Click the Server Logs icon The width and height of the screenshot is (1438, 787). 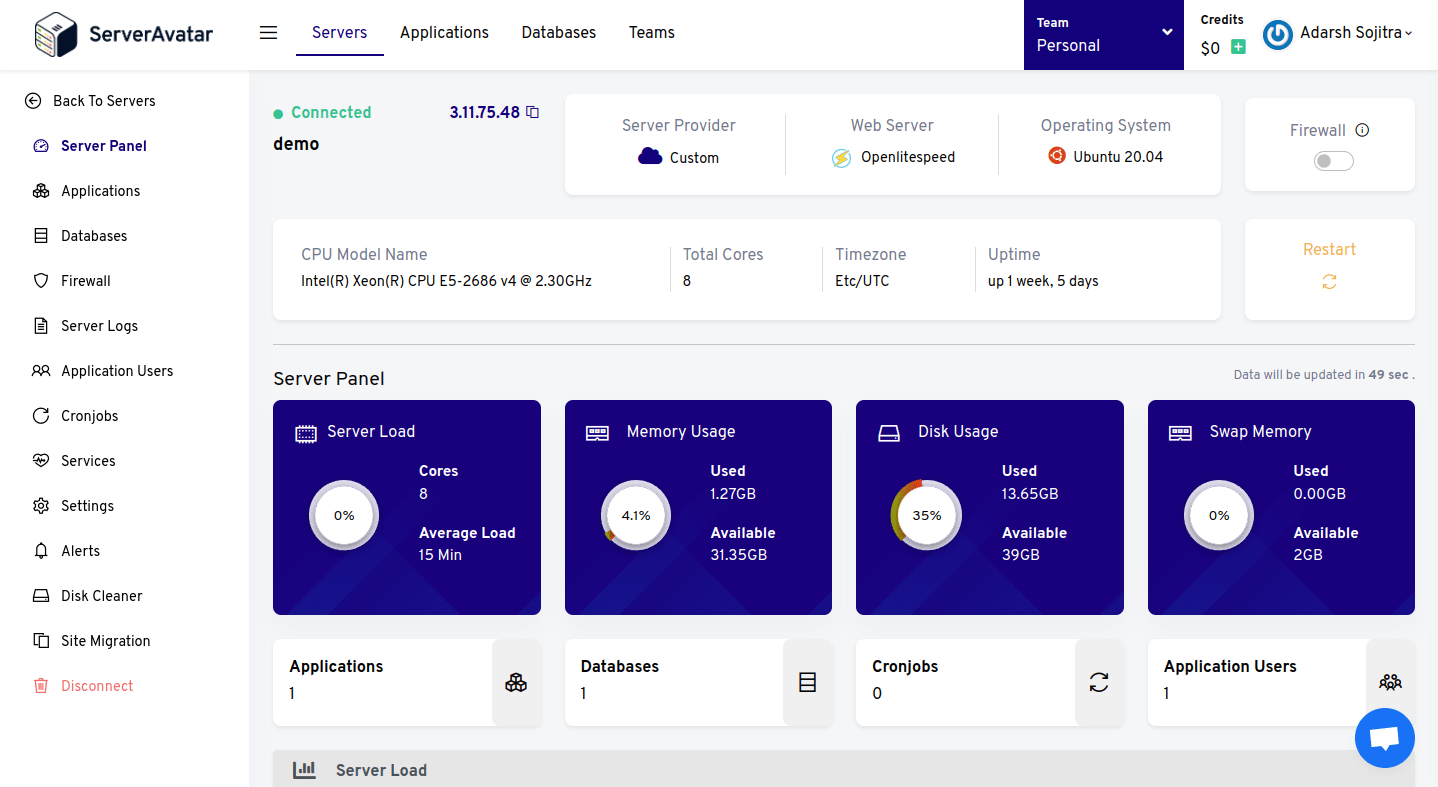[40, 325]
